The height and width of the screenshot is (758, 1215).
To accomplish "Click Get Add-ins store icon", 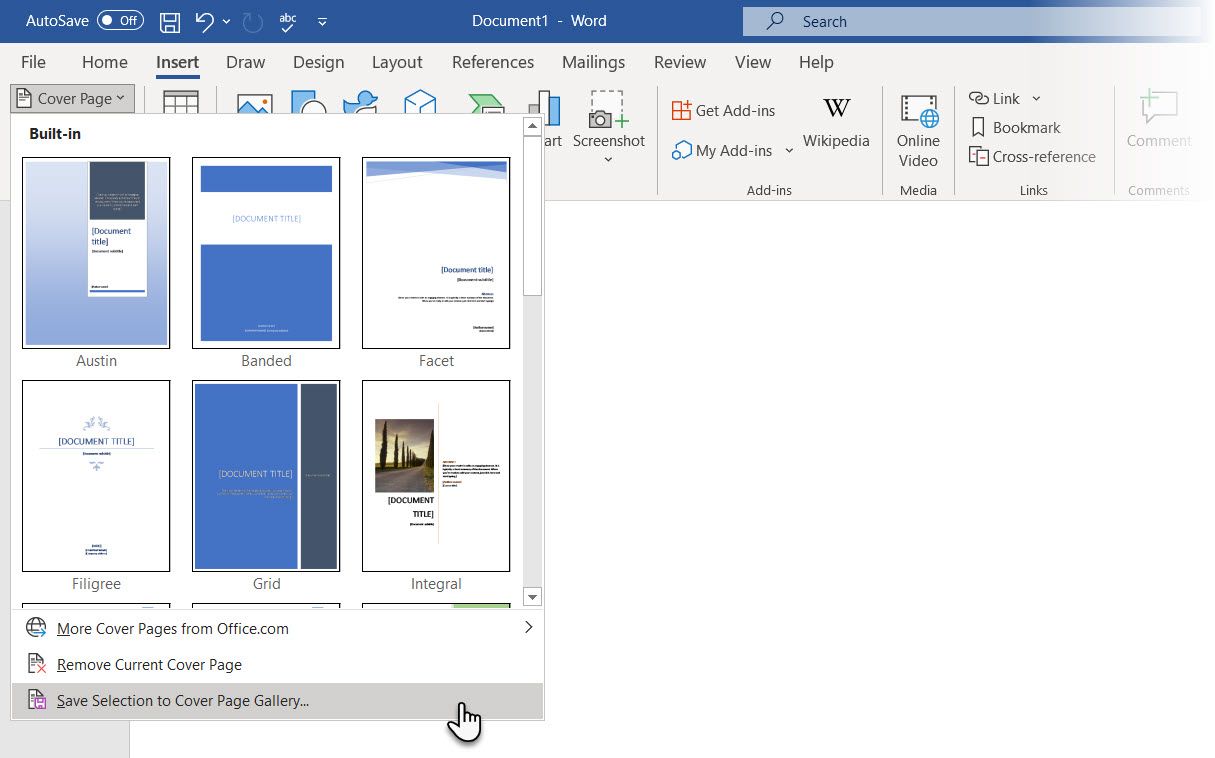I will (682, 111).
